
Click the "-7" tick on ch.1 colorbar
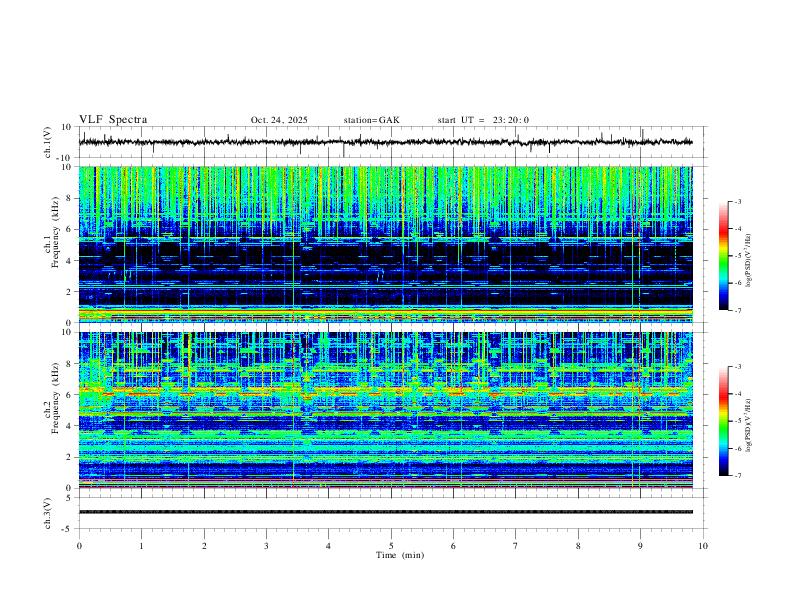[x=738, y=310]
